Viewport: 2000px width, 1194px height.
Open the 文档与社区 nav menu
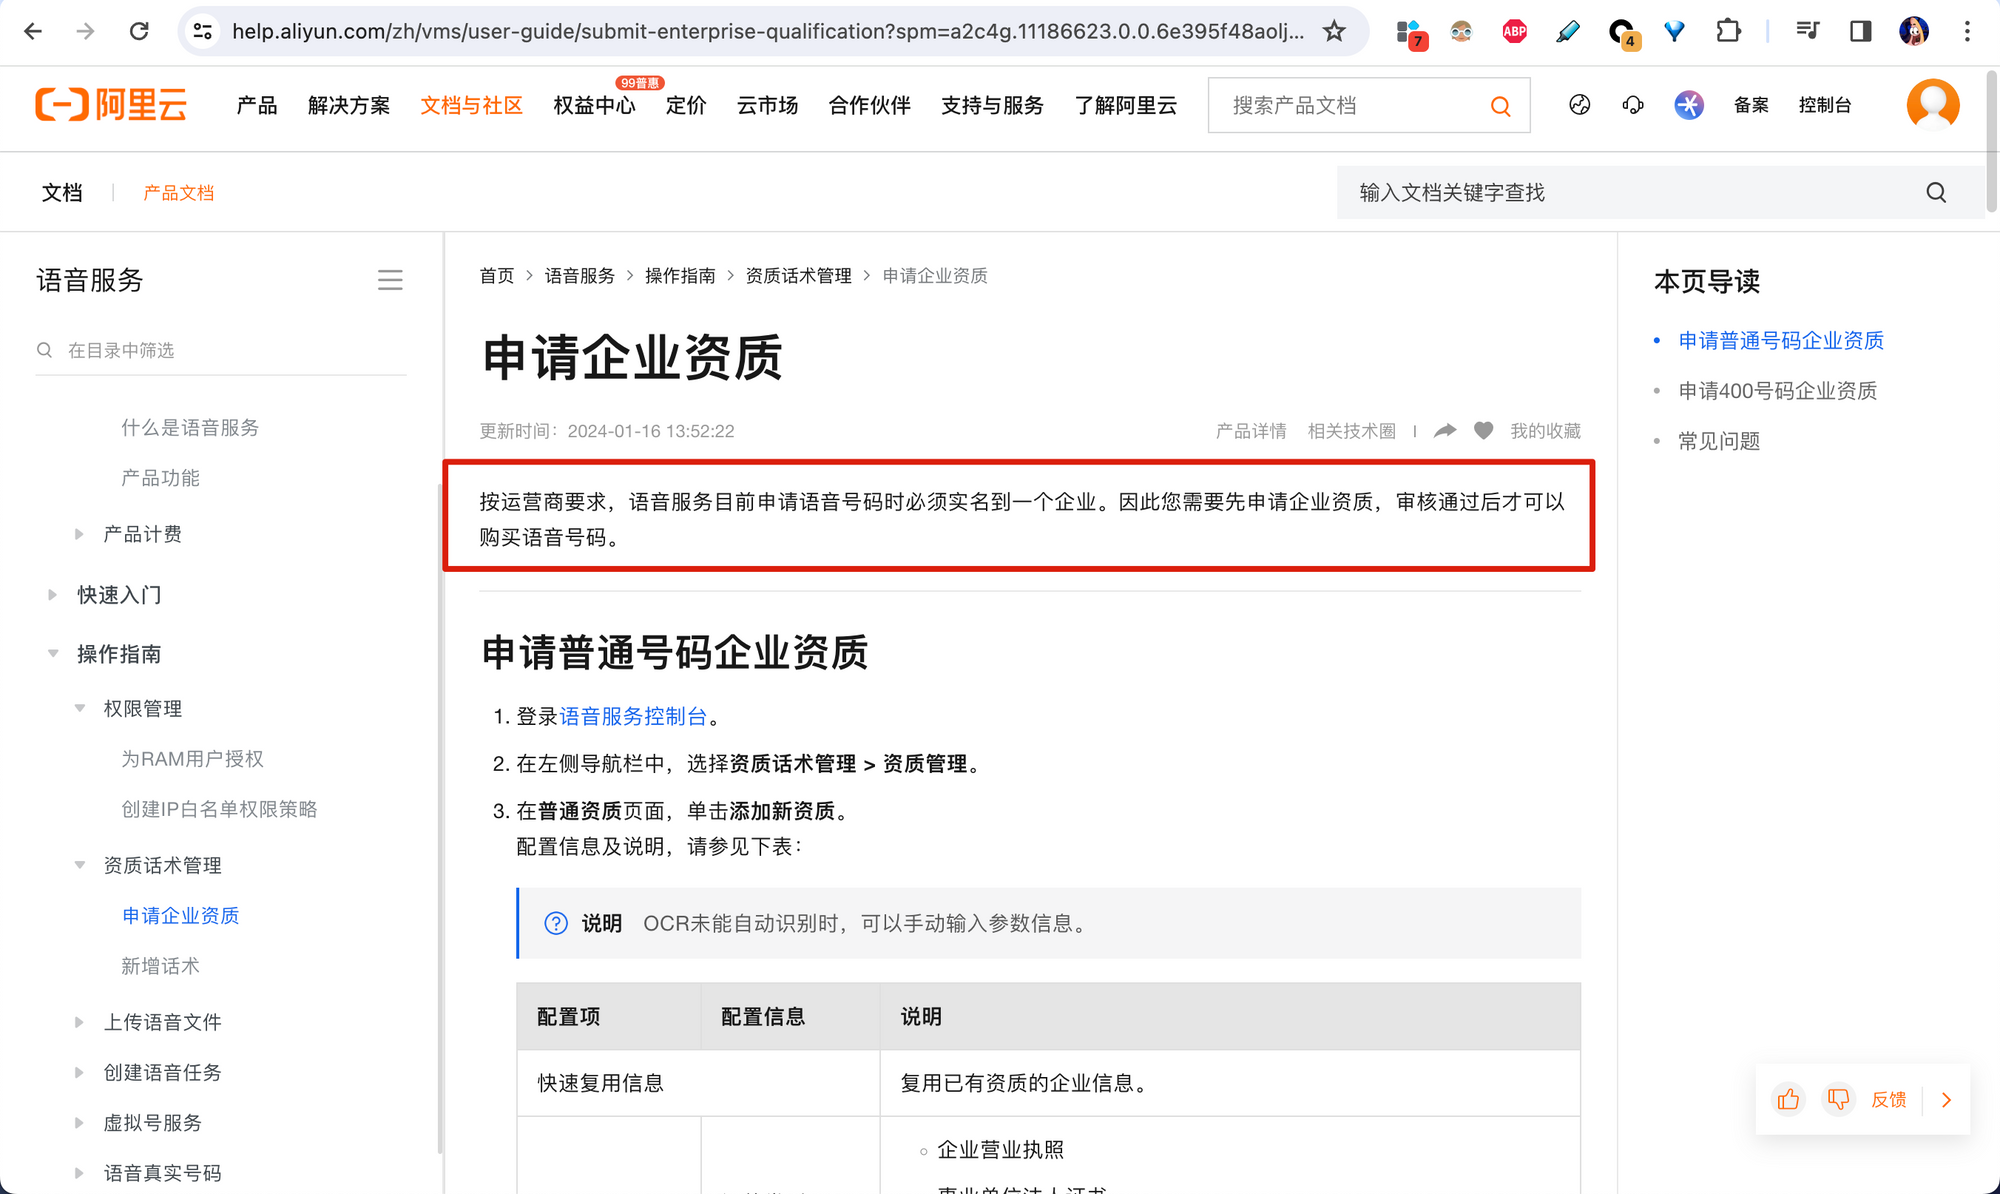coord(471,106)
